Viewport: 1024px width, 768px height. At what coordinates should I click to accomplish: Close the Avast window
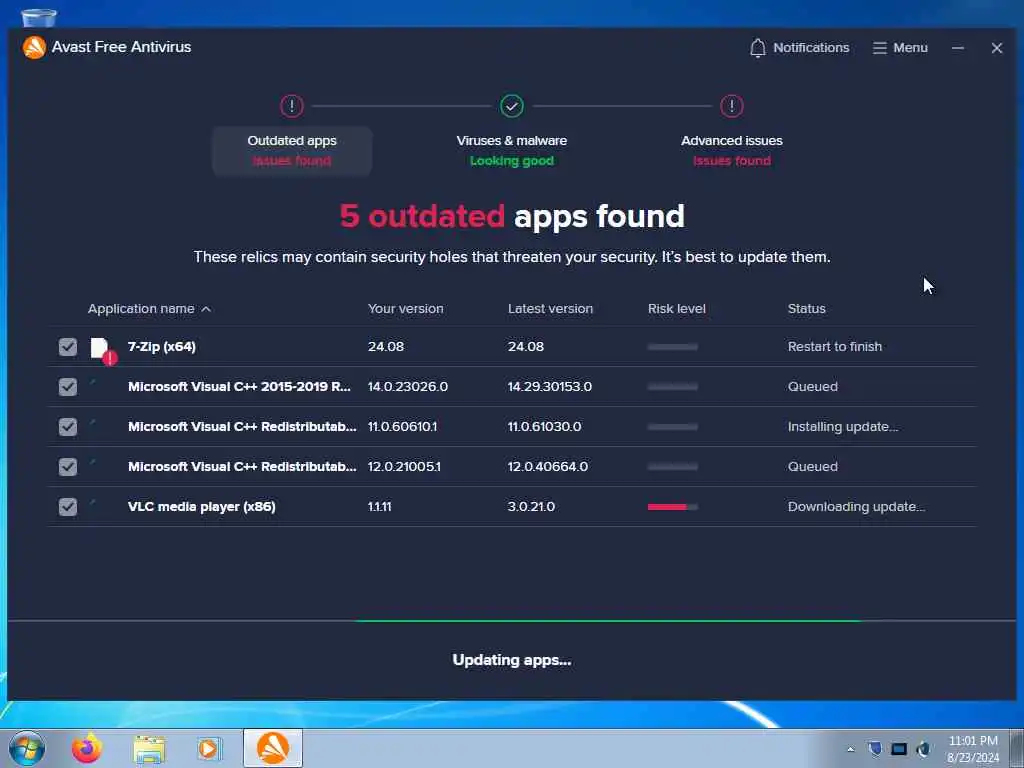[997, 48]
